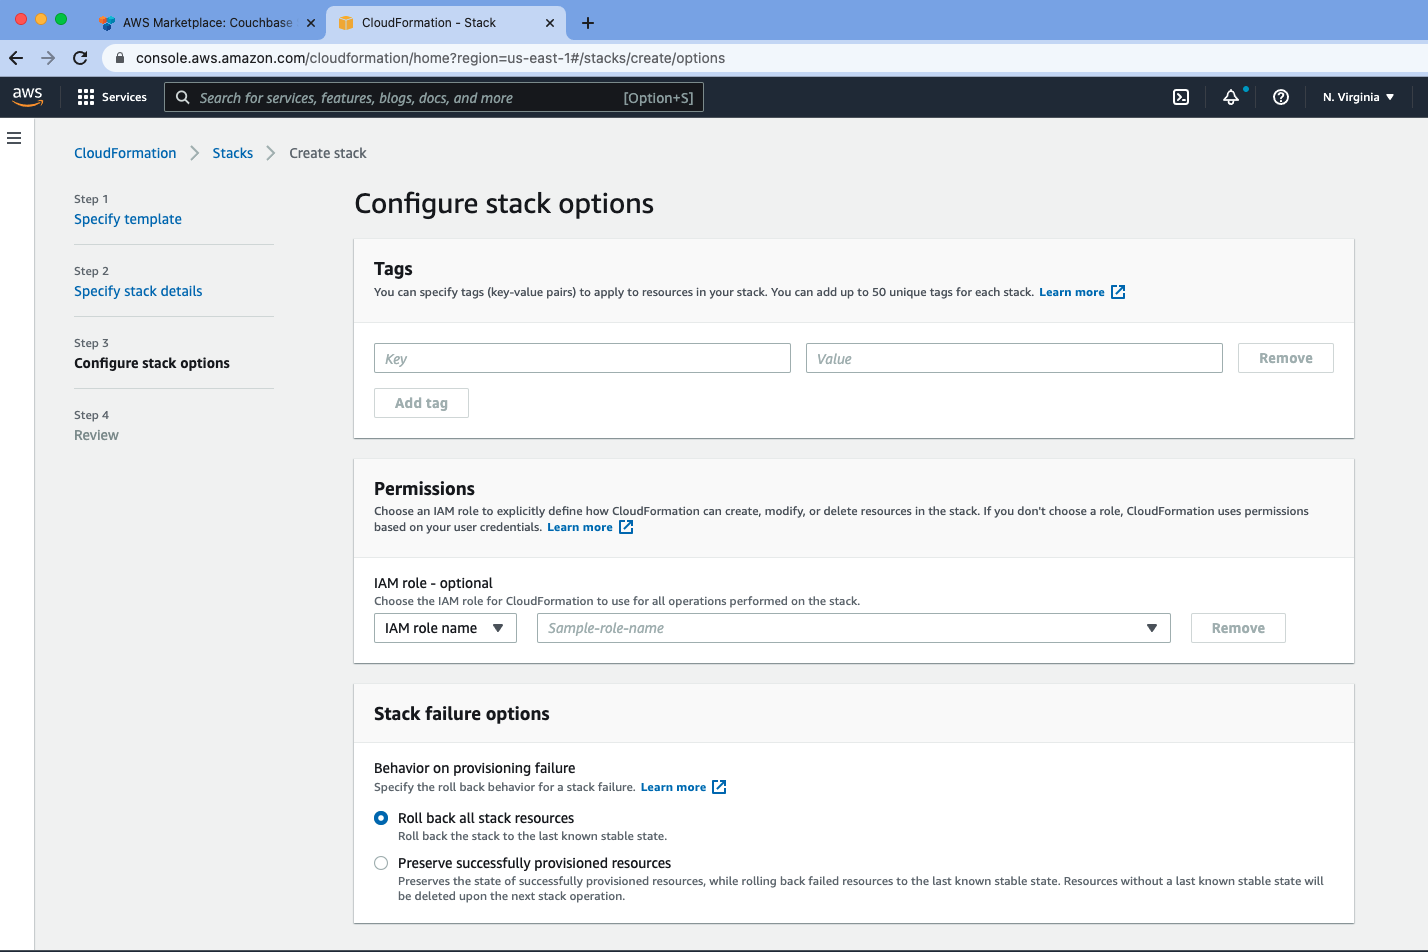Click the external link icon beside Permissions Learn more
The height and width of the screenshot is (952, 1428).
626,527
